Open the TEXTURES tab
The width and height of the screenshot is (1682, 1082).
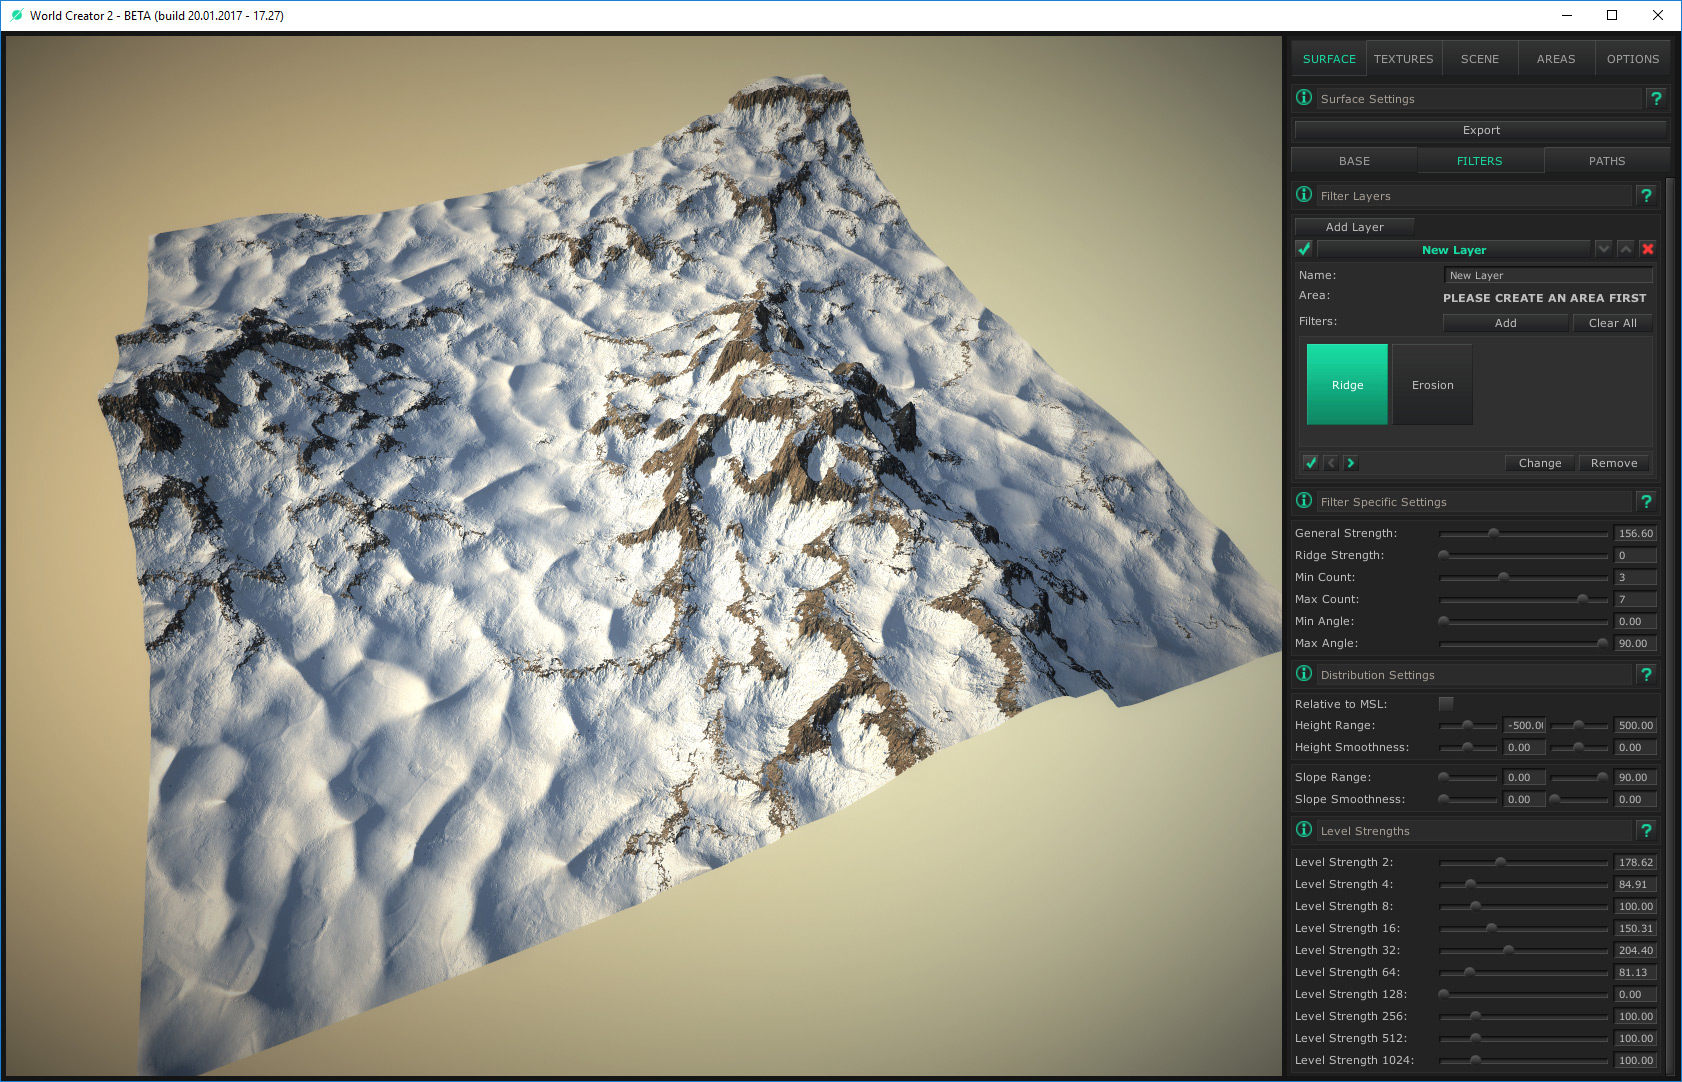[1404, 59]
